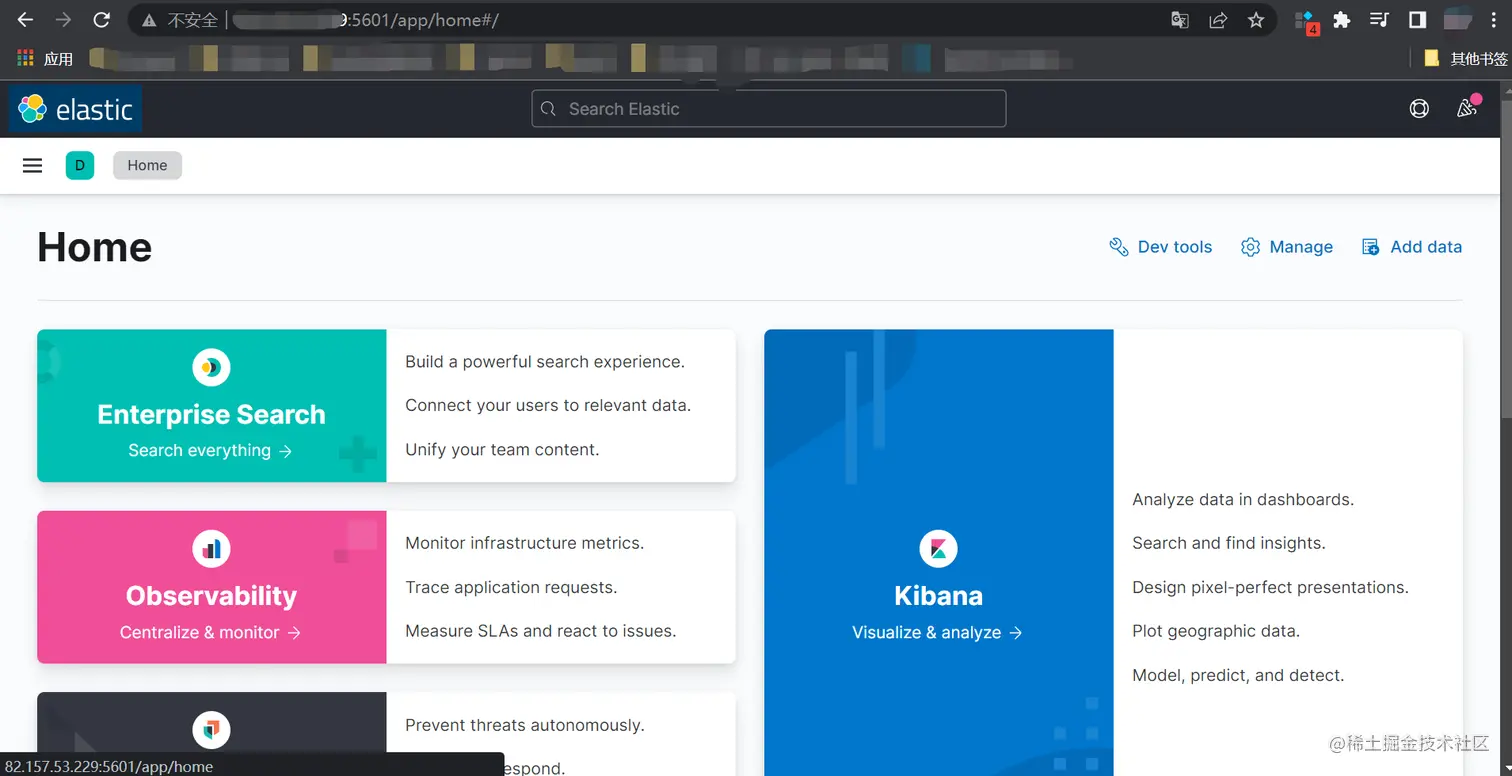Open Observability card title

[x=211, y=596]
